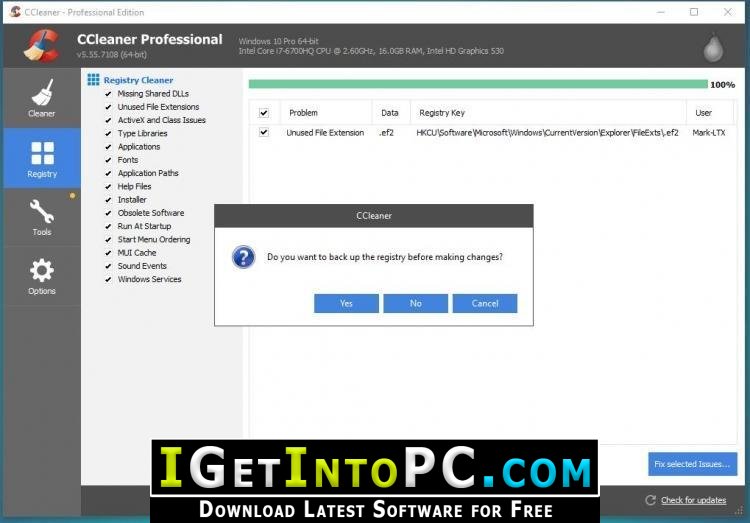
Task: Toggle Unused File Extensions checkmark
Action: tap(108, 107)
